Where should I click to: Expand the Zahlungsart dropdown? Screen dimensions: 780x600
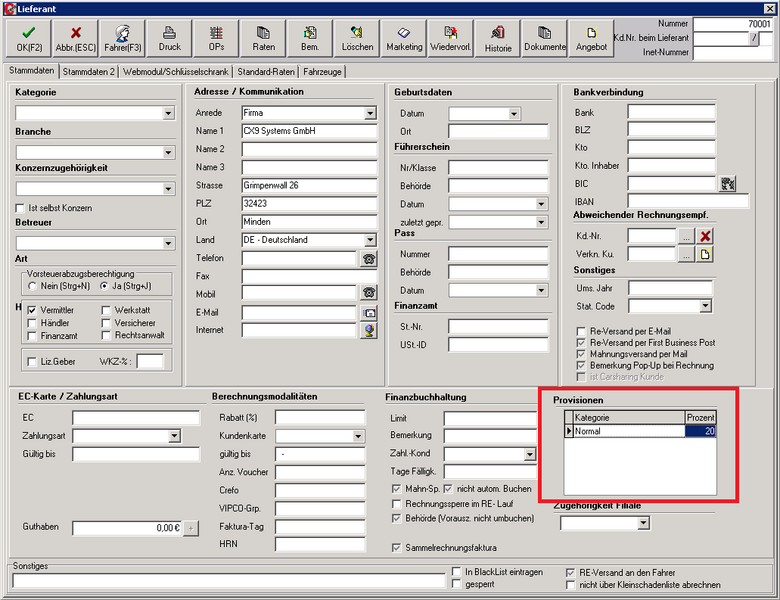(174, 436)
